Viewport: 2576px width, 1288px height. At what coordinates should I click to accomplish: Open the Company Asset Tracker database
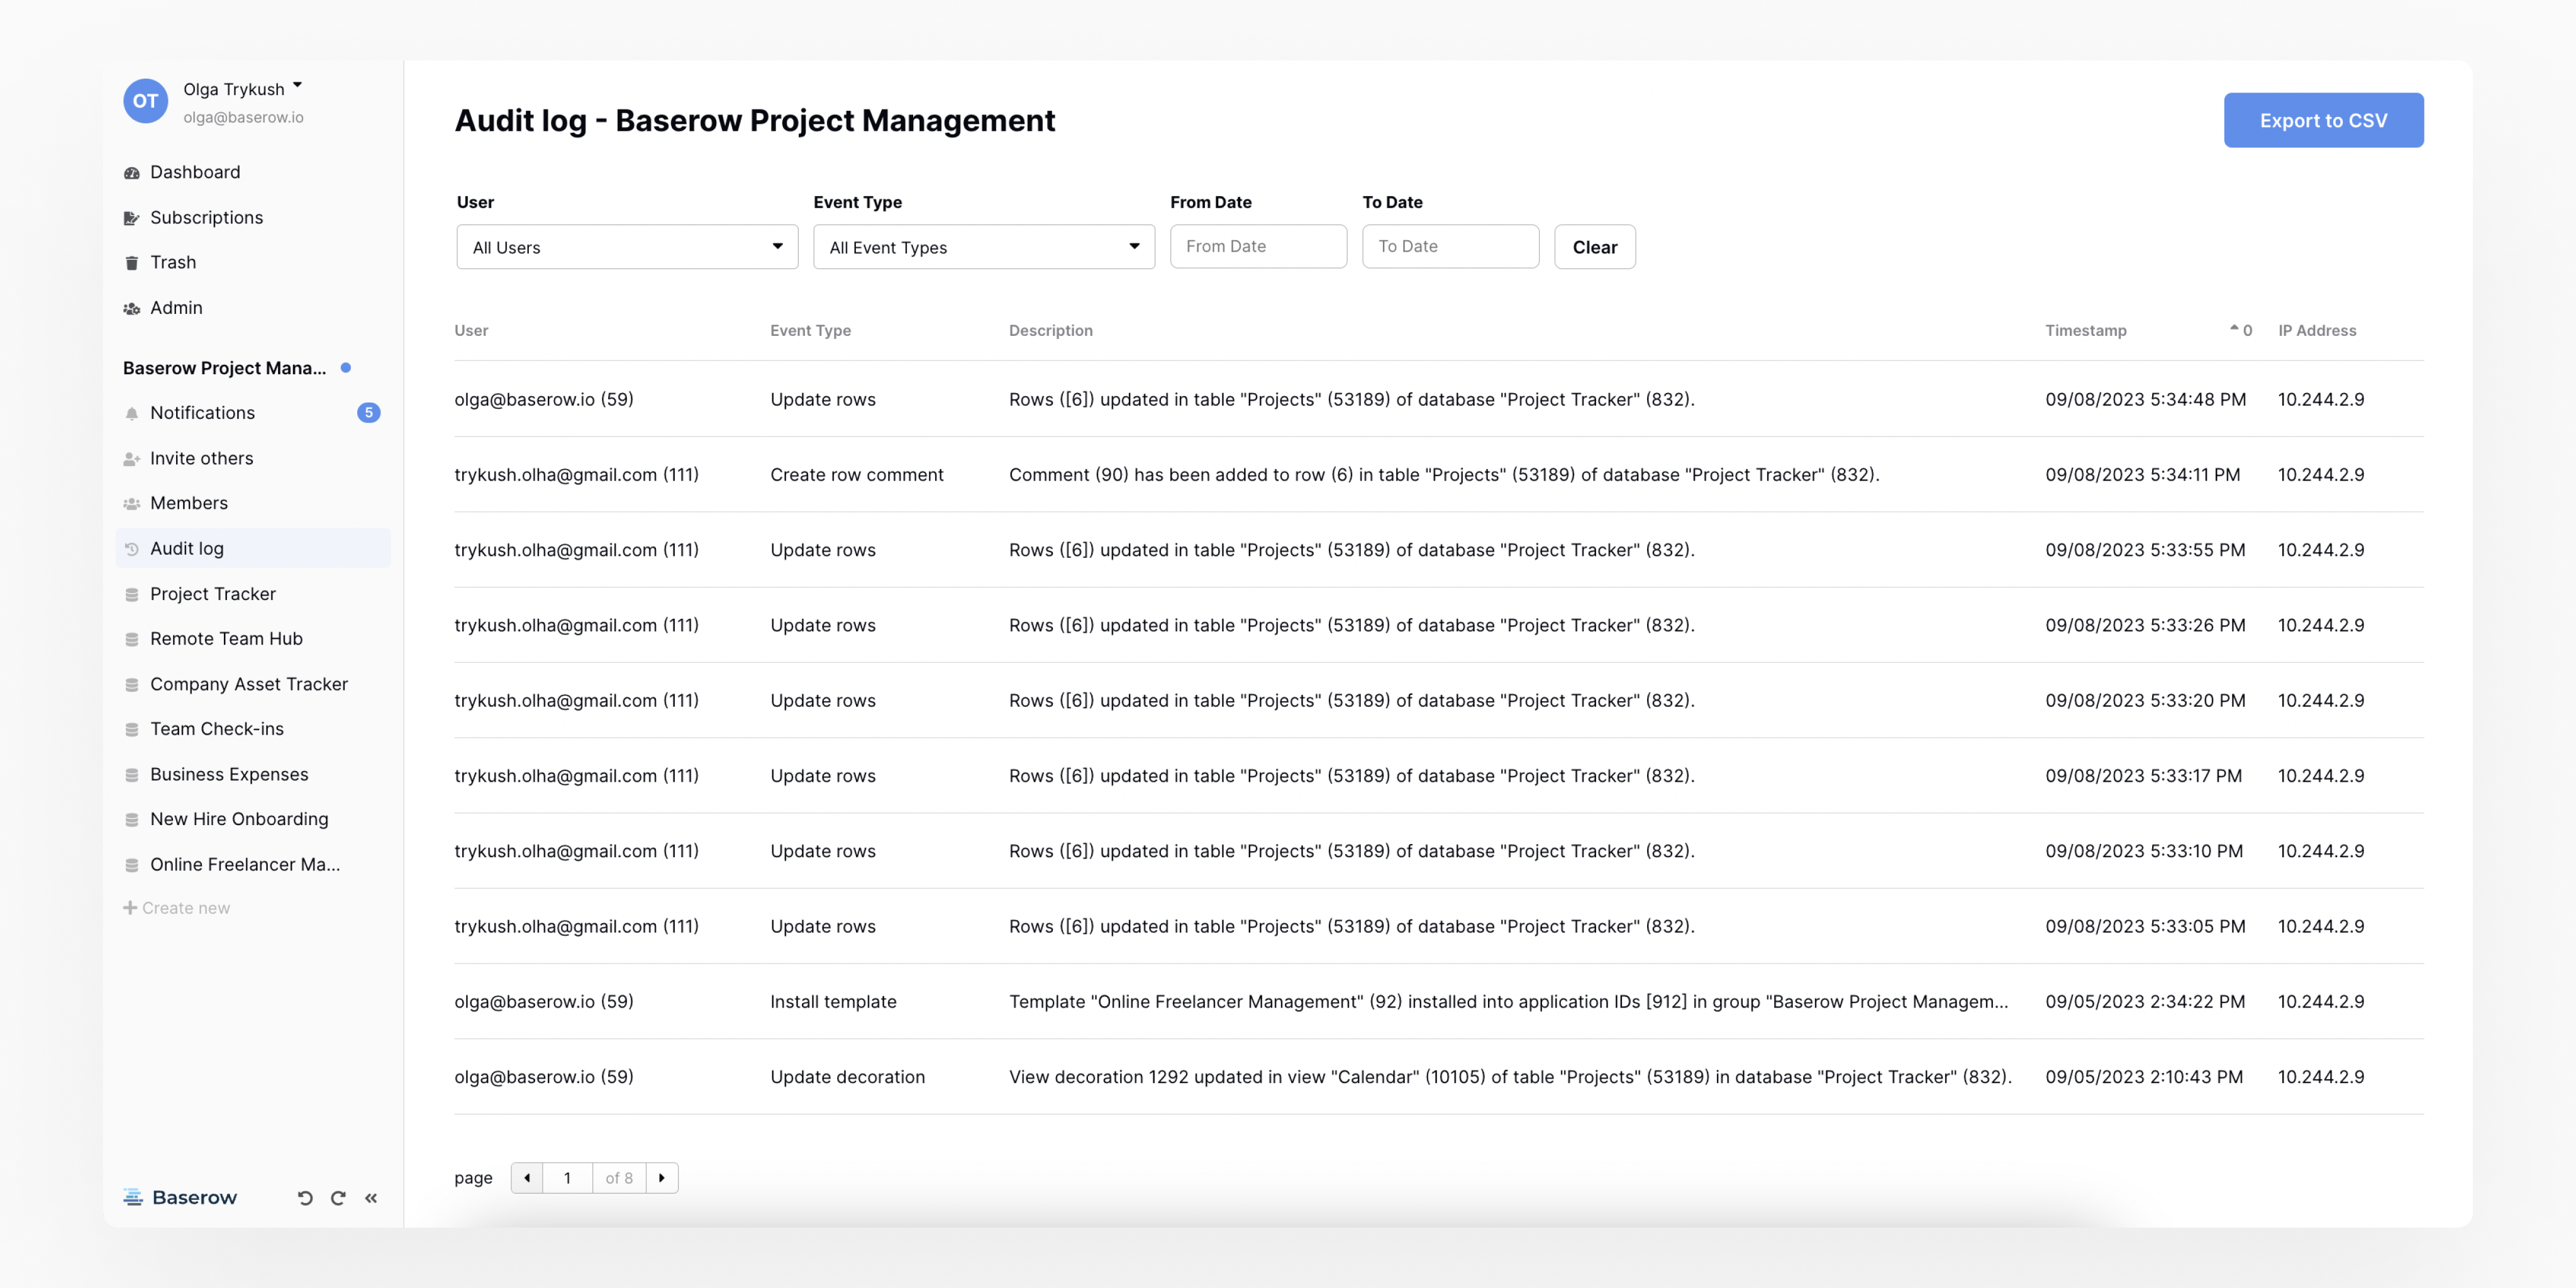coord(249,684)
